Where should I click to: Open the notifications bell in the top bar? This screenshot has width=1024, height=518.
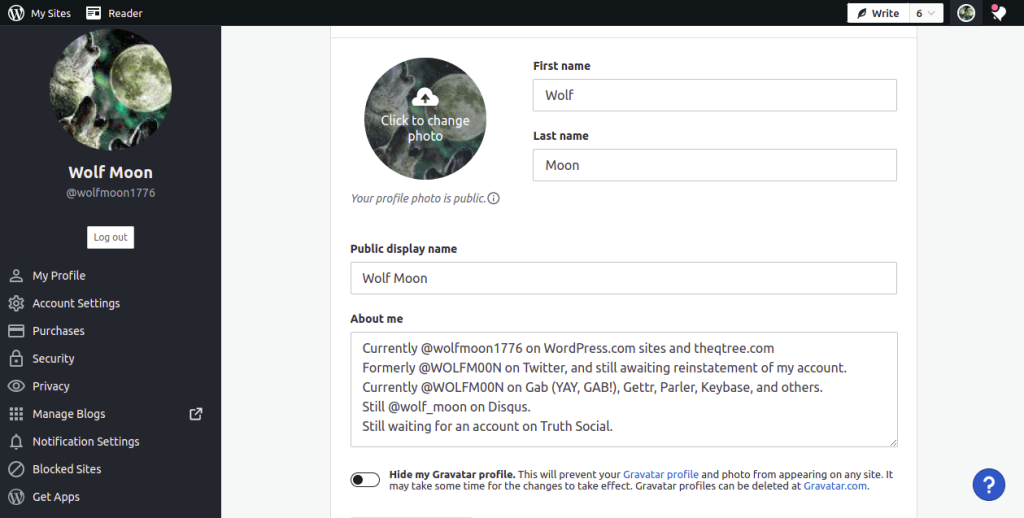tap(998, 12)
